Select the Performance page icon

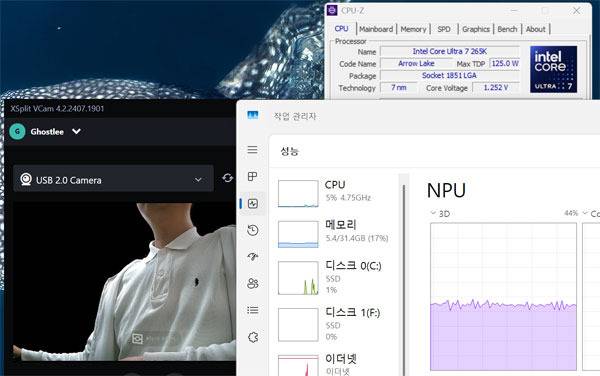(253, 203)
